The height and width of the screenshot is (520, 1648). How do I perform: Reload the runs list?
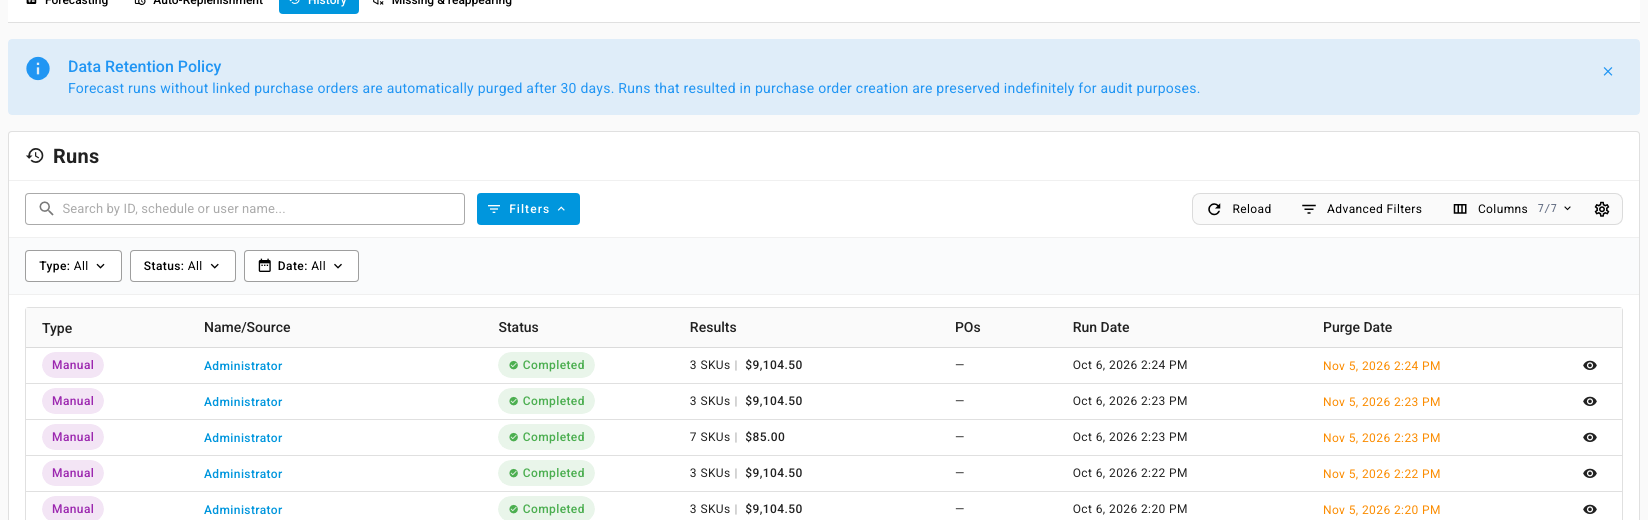click(x=1240, y=209)
